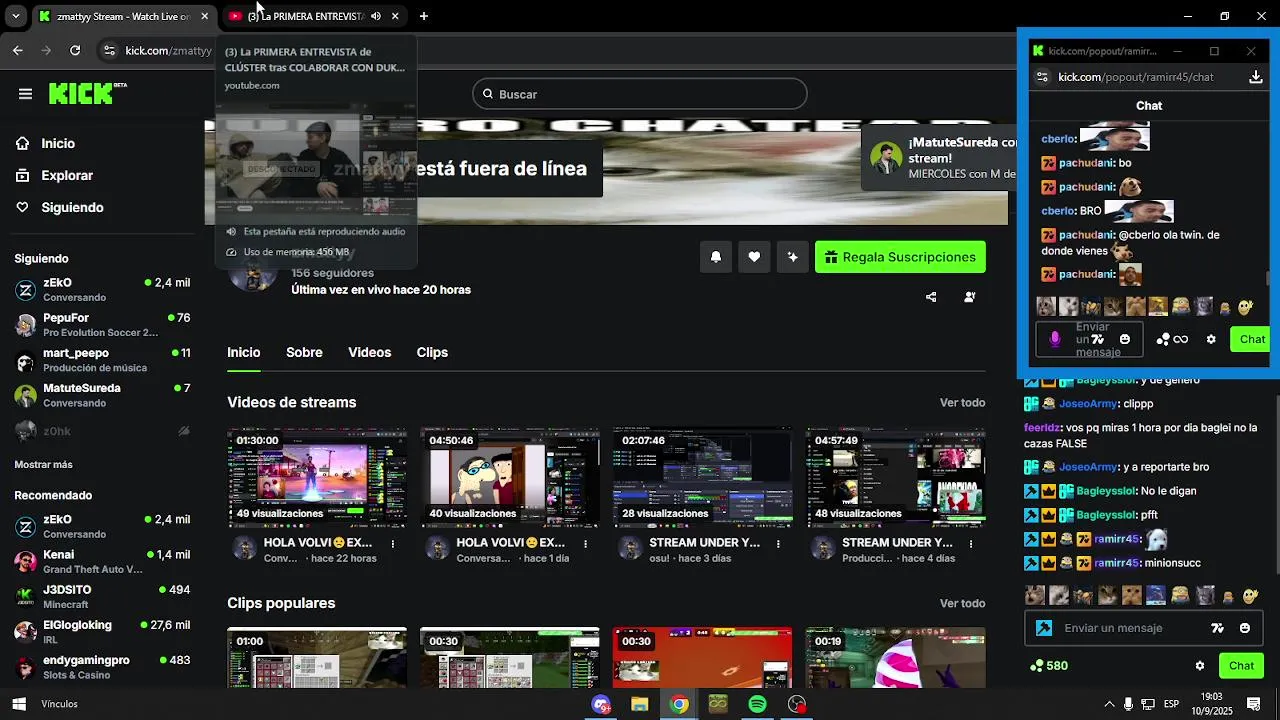Open J3DSITO channel in Recomendado list
Screen dimensions: 1280x720
(102, 596)
